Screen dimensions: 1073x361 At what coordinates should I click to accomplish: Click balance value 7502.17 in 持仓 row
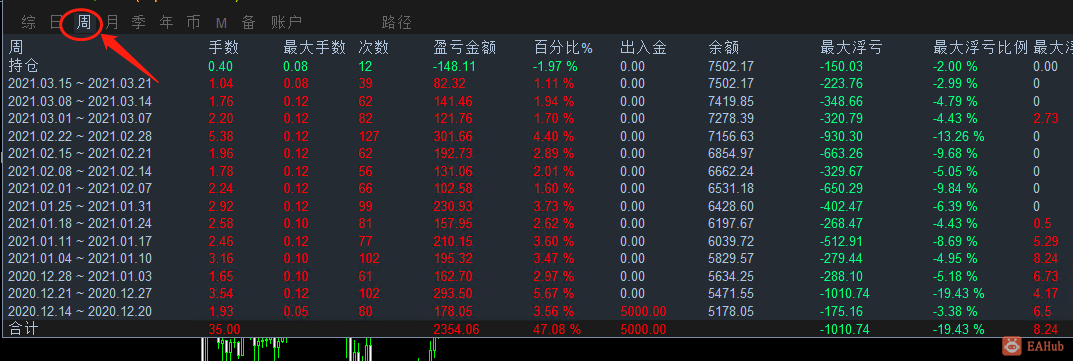(x=731, y=66)
